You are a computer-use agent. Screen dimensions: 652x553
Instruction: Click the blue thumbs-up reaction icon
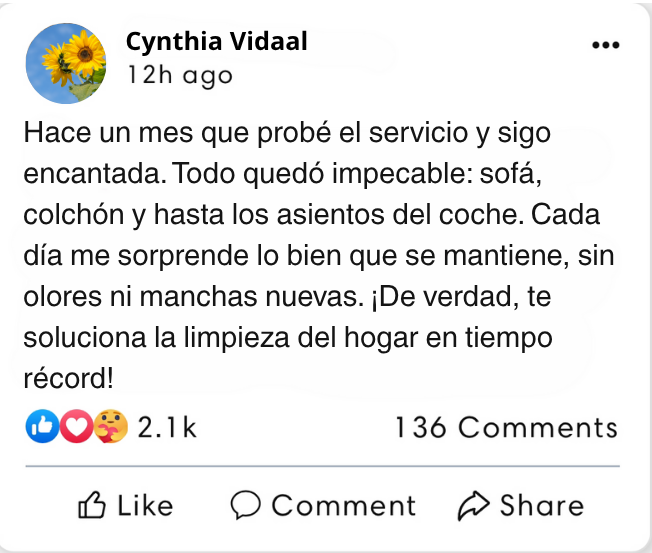pos(42,428)
